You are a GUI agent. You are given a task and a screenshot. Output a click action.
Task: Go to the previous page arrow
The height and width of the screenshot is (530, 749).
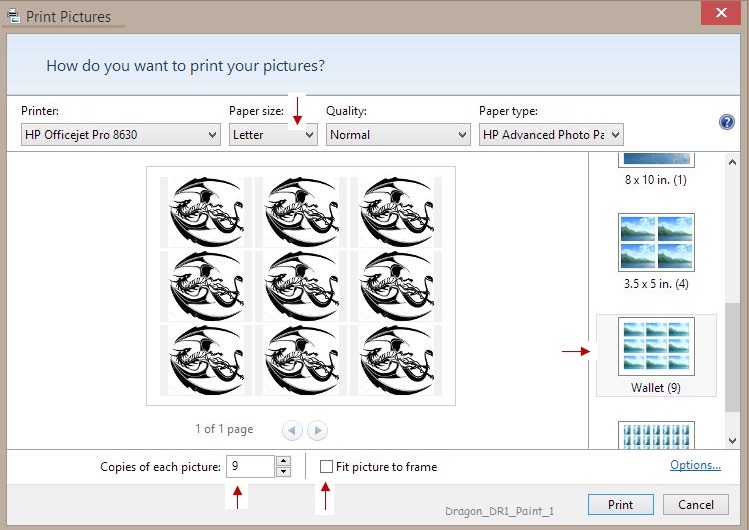coord(292,430)
